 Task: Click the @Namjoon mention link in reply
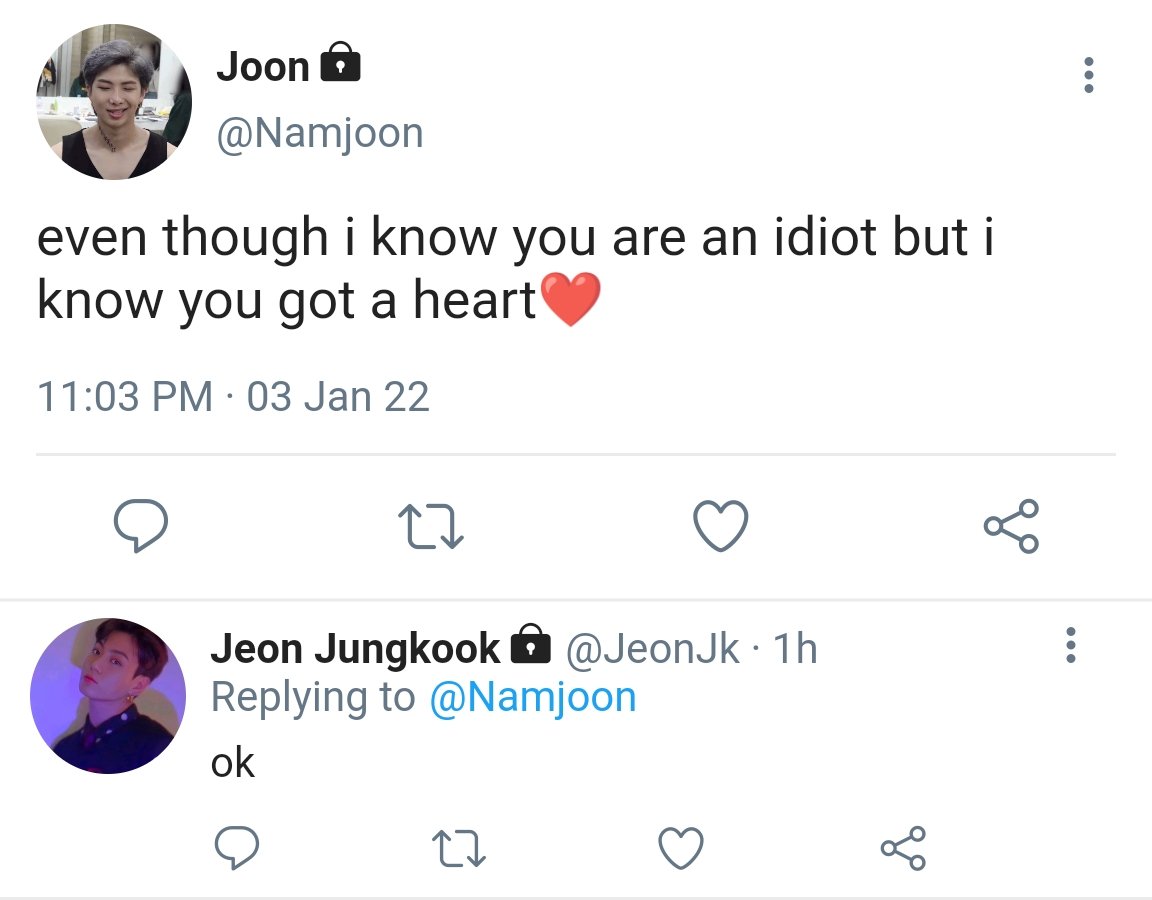[533, 697]
